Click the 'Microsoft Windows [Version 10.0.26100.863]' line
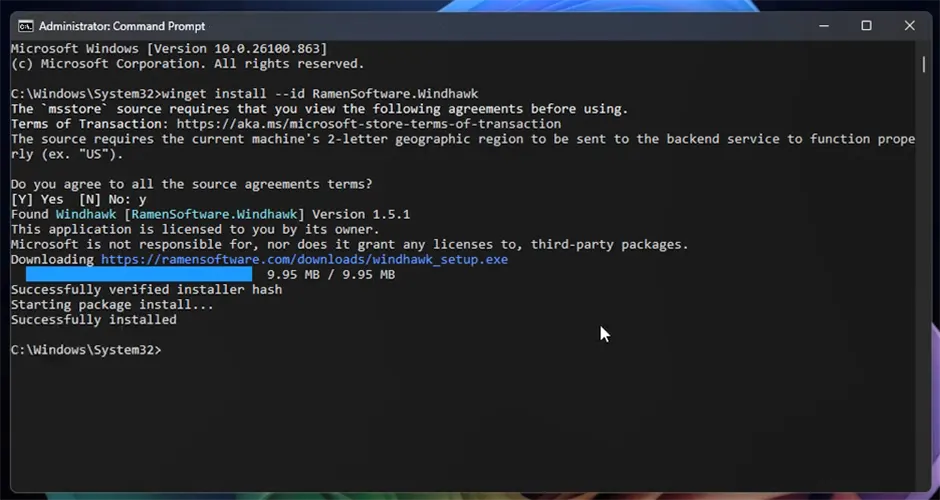This screenshot has width=940, height=500. 168,49
